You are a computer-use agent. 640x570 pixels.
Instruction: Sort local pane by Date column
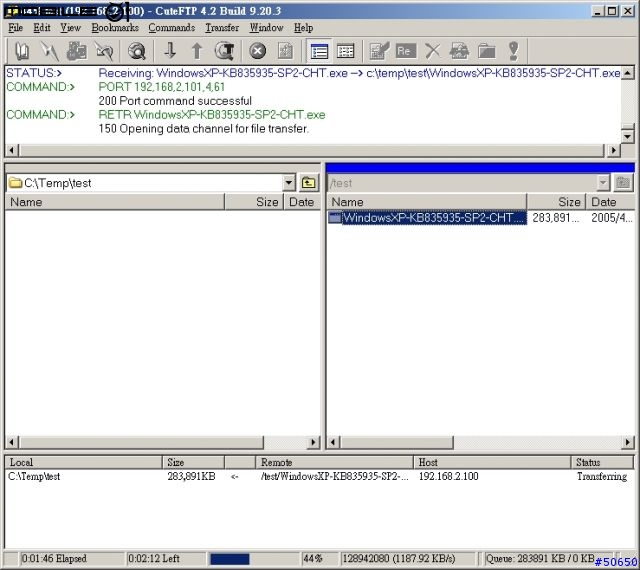302,202
